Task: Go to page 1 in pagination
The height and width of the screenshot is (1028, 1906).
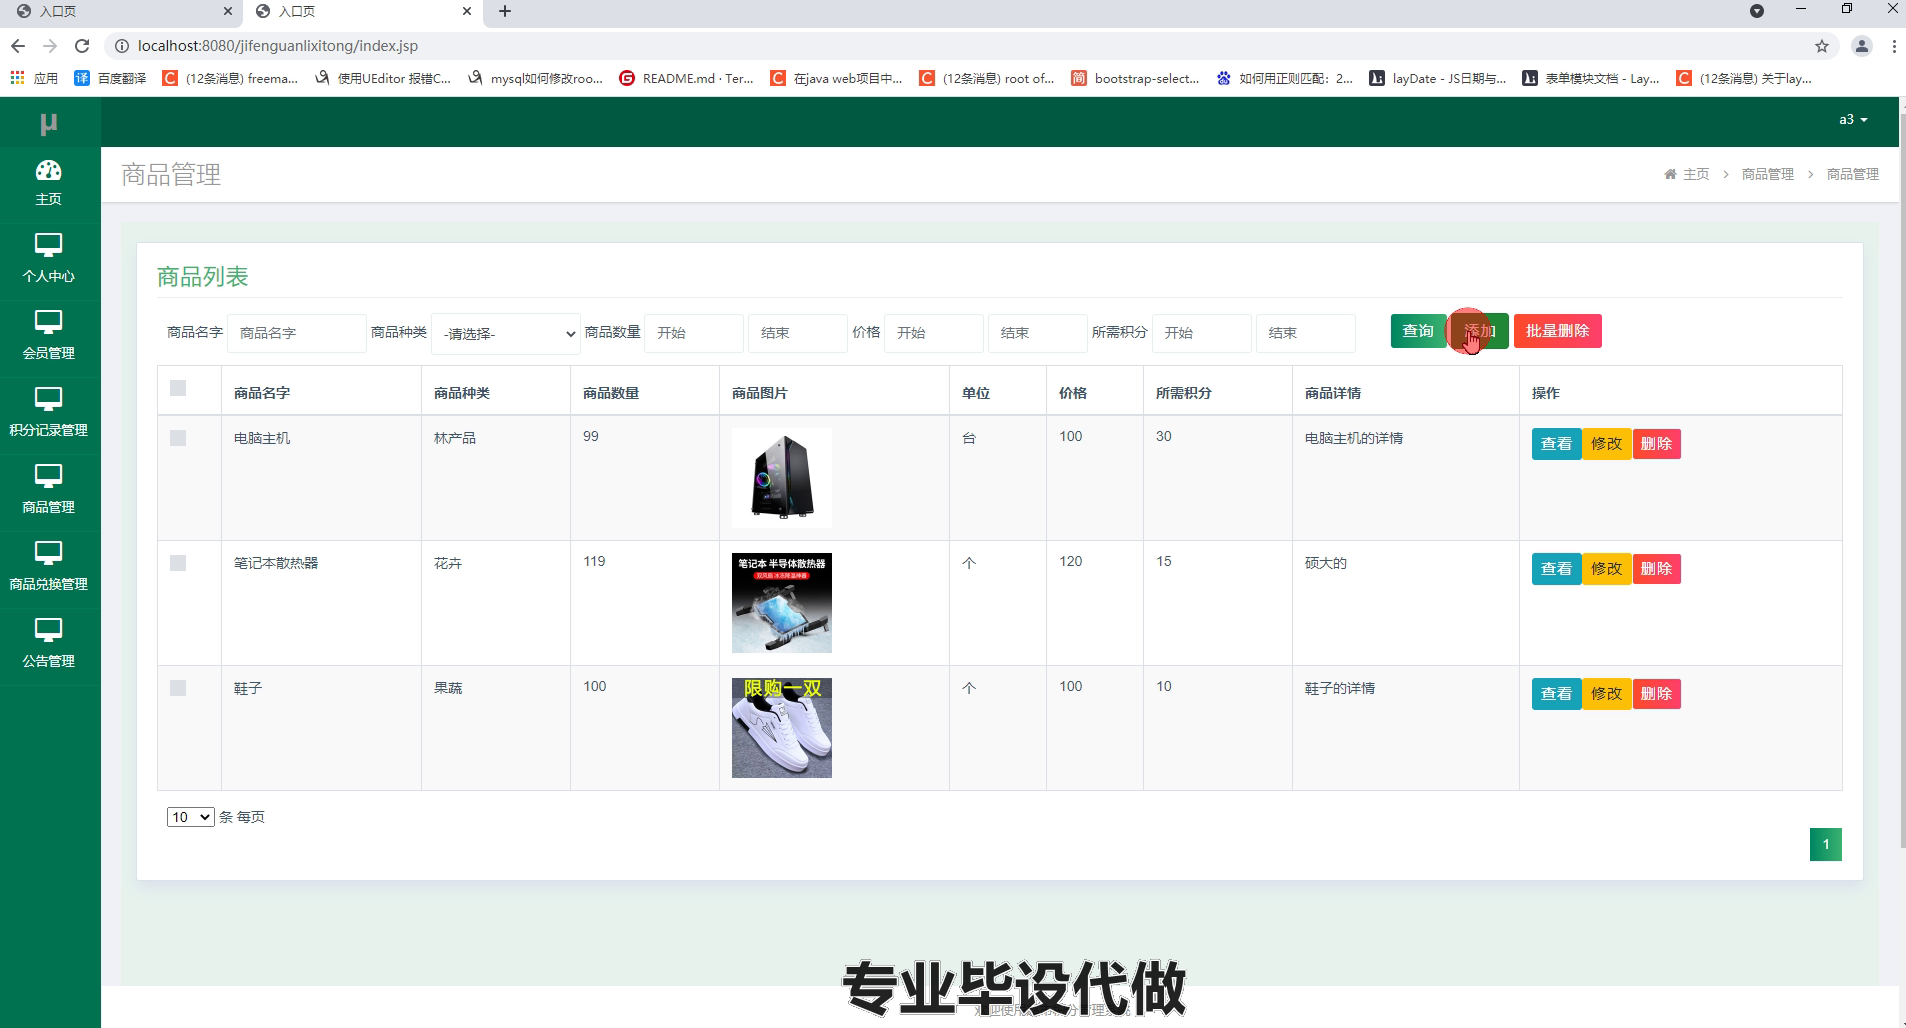Action: click(x=1825, y=844)
